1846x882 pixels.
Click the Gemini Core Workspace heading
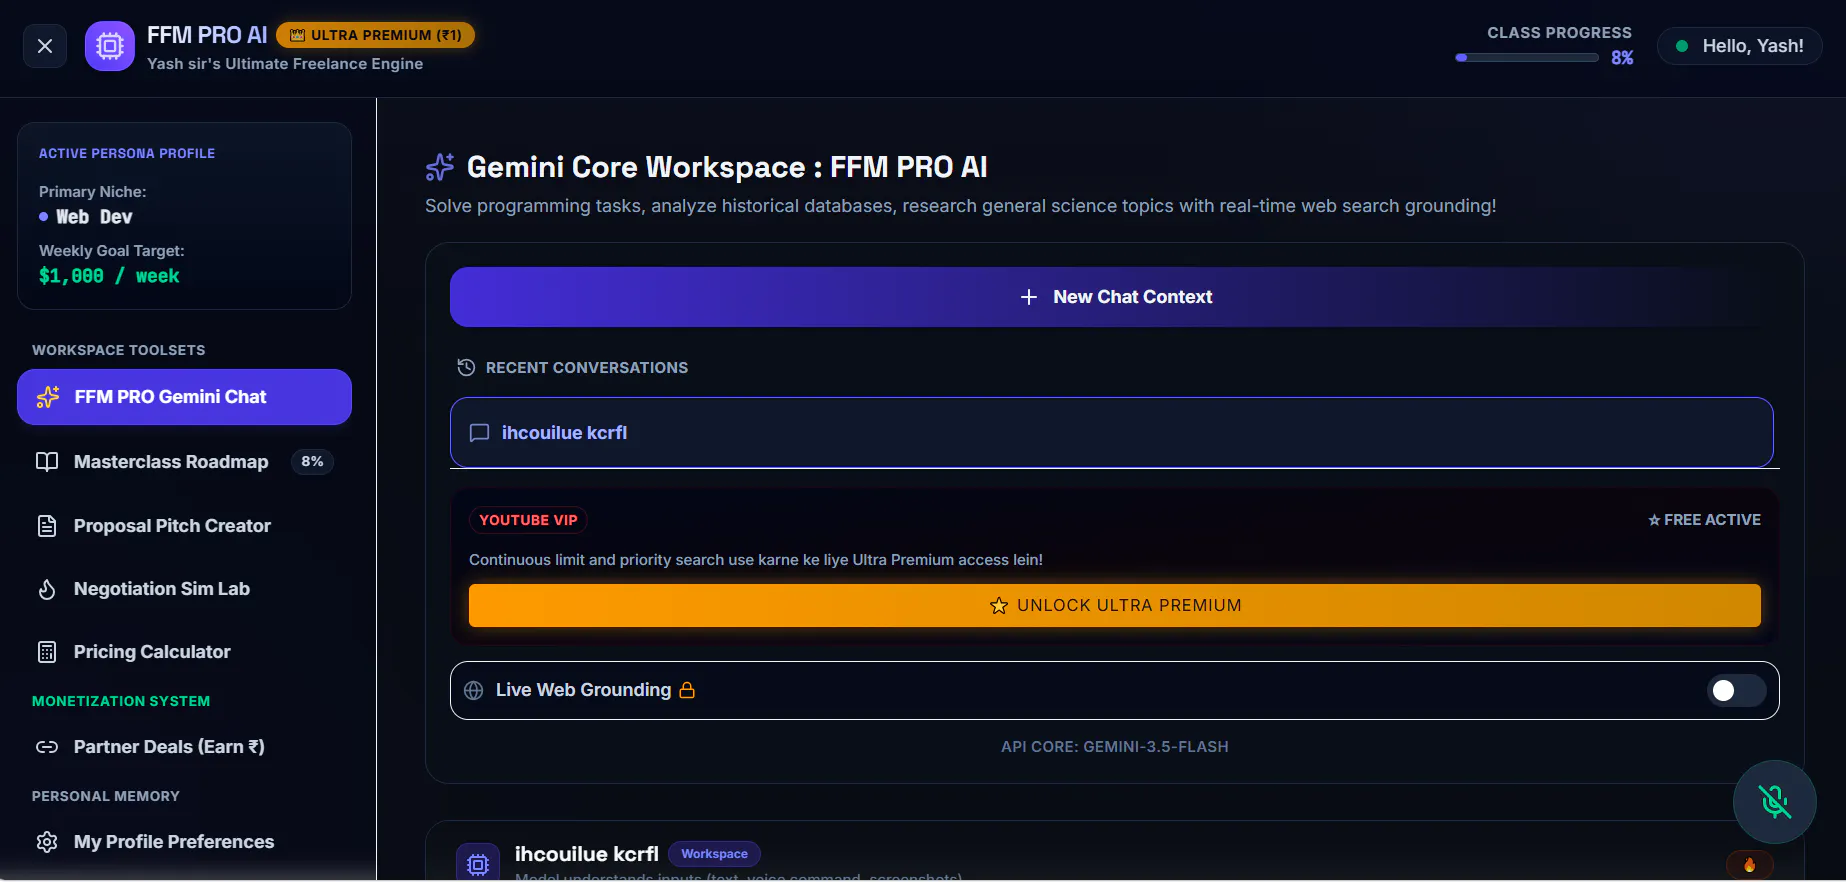coord(727,167)
